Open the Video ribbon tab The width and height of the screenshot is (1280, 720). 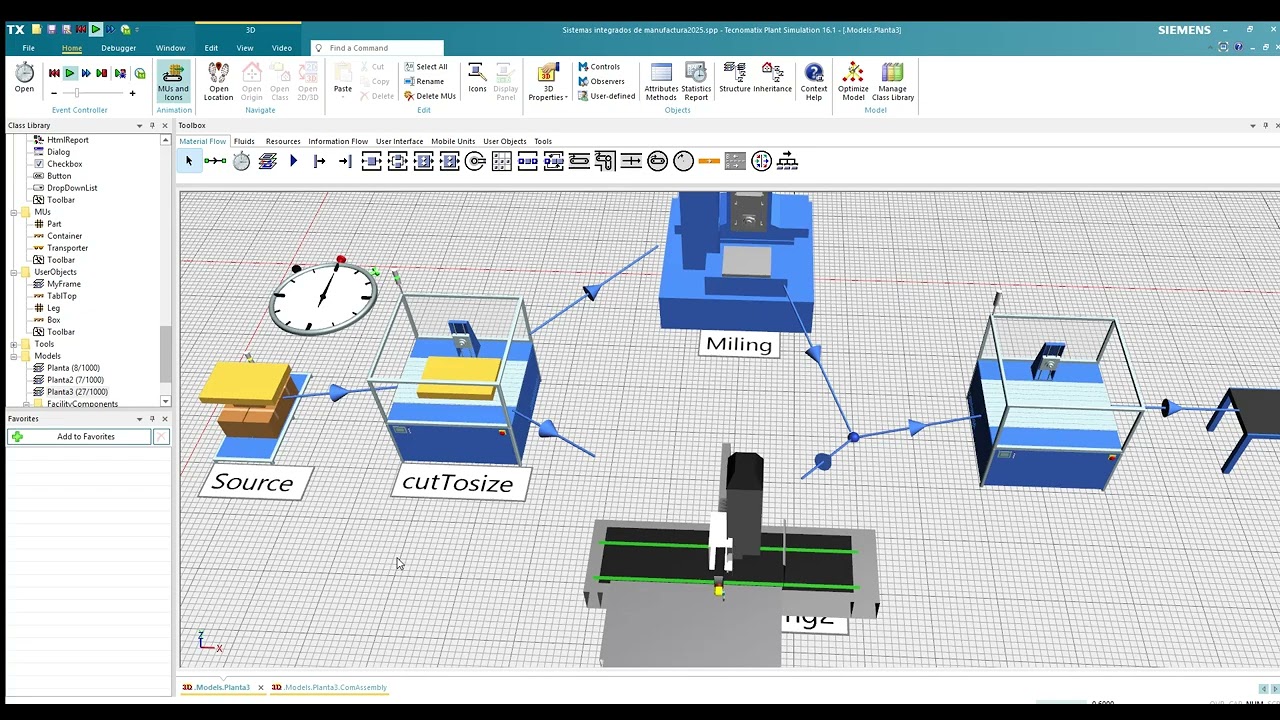(282, 48)
